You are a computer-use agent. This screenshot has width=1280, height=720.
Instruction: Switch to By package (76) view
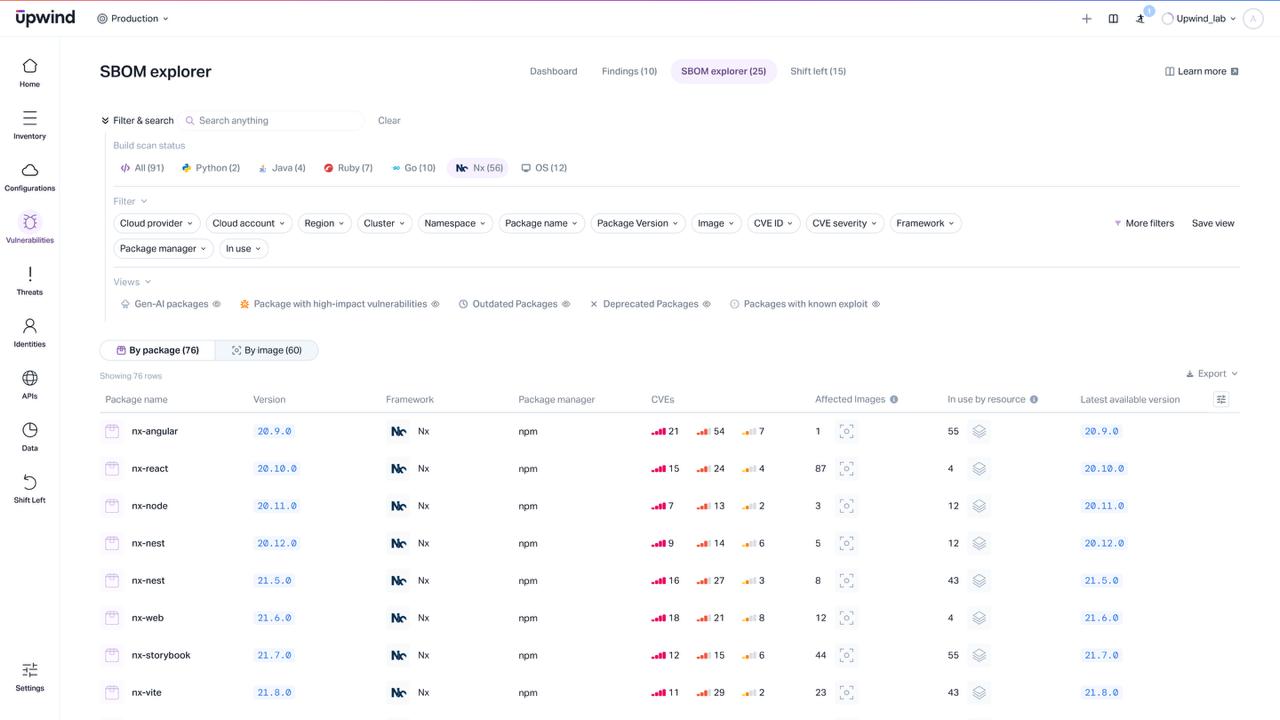pyautogui.click(x=157, y=350)
